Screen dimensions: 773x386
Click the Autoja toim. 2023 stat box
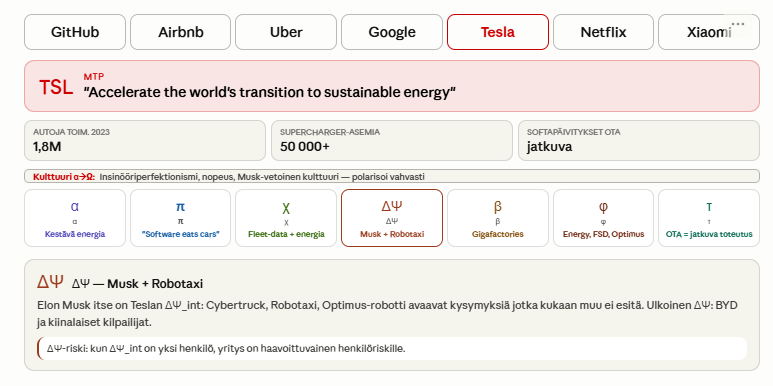[x=145, y=140]
